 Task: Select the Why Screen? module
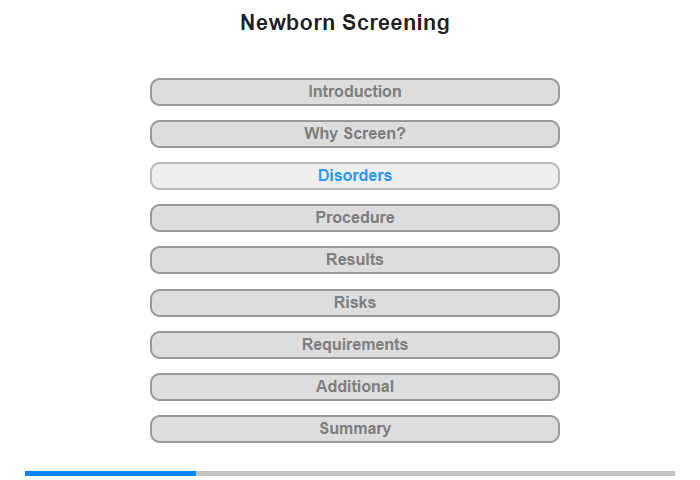pyautogui.click(x=355, y=134)
